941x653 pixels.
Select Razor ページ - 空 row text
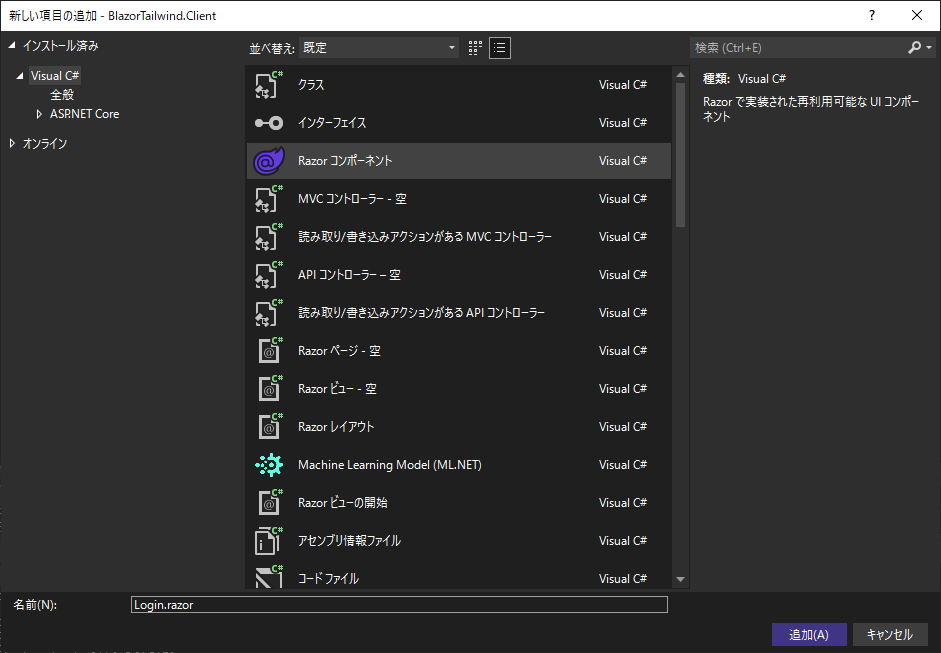pyautogui.click(x=339, y=351)
